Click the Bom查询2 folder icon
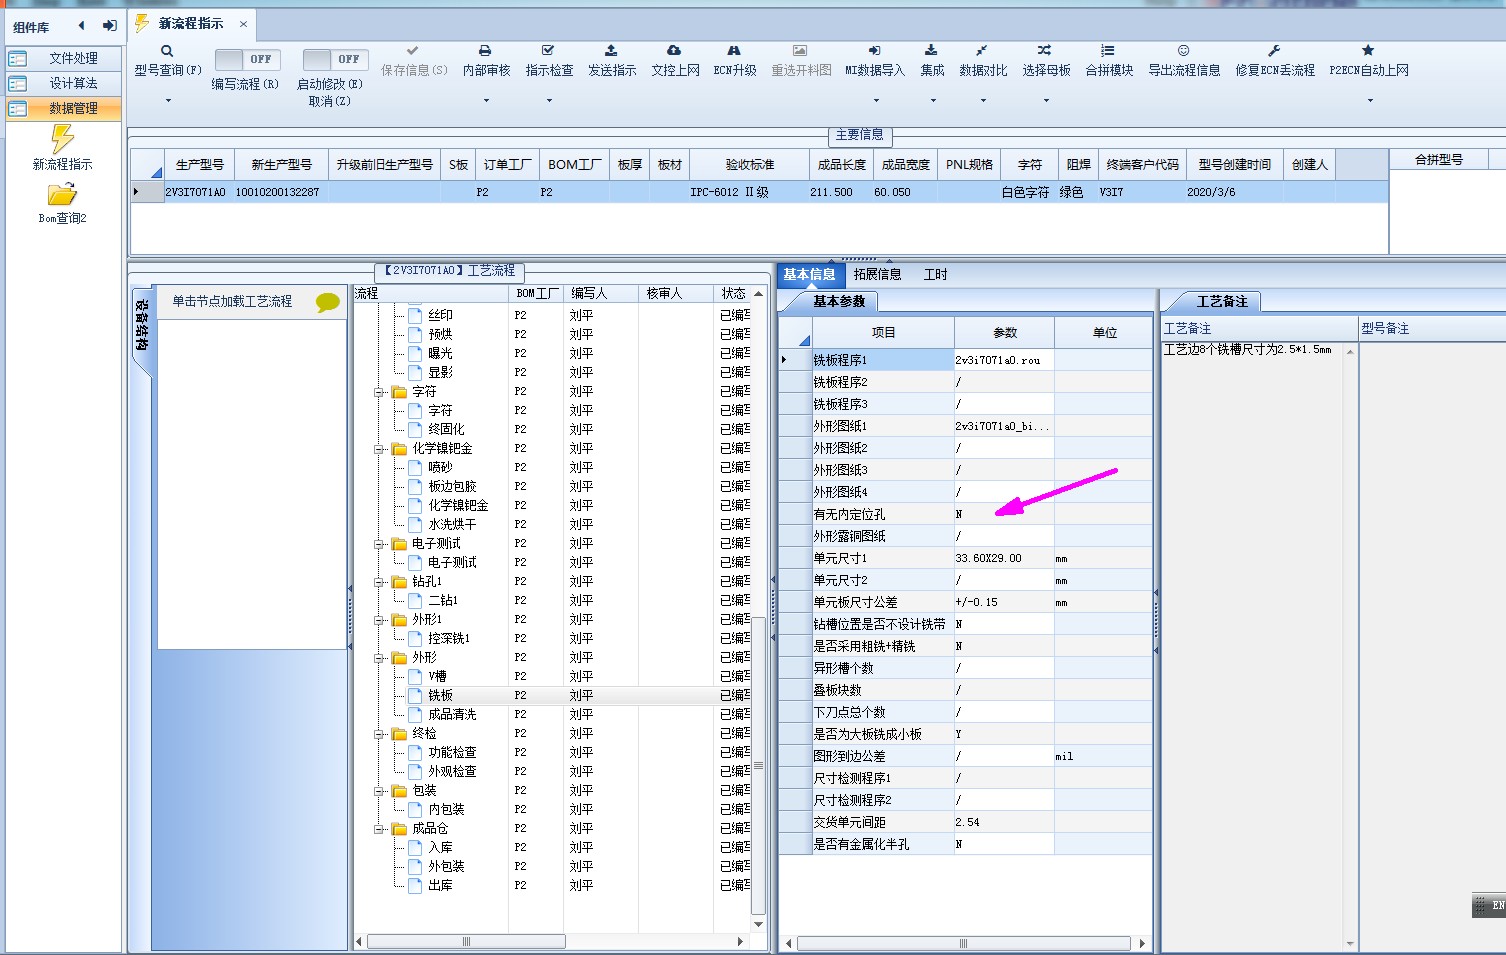 62,194
